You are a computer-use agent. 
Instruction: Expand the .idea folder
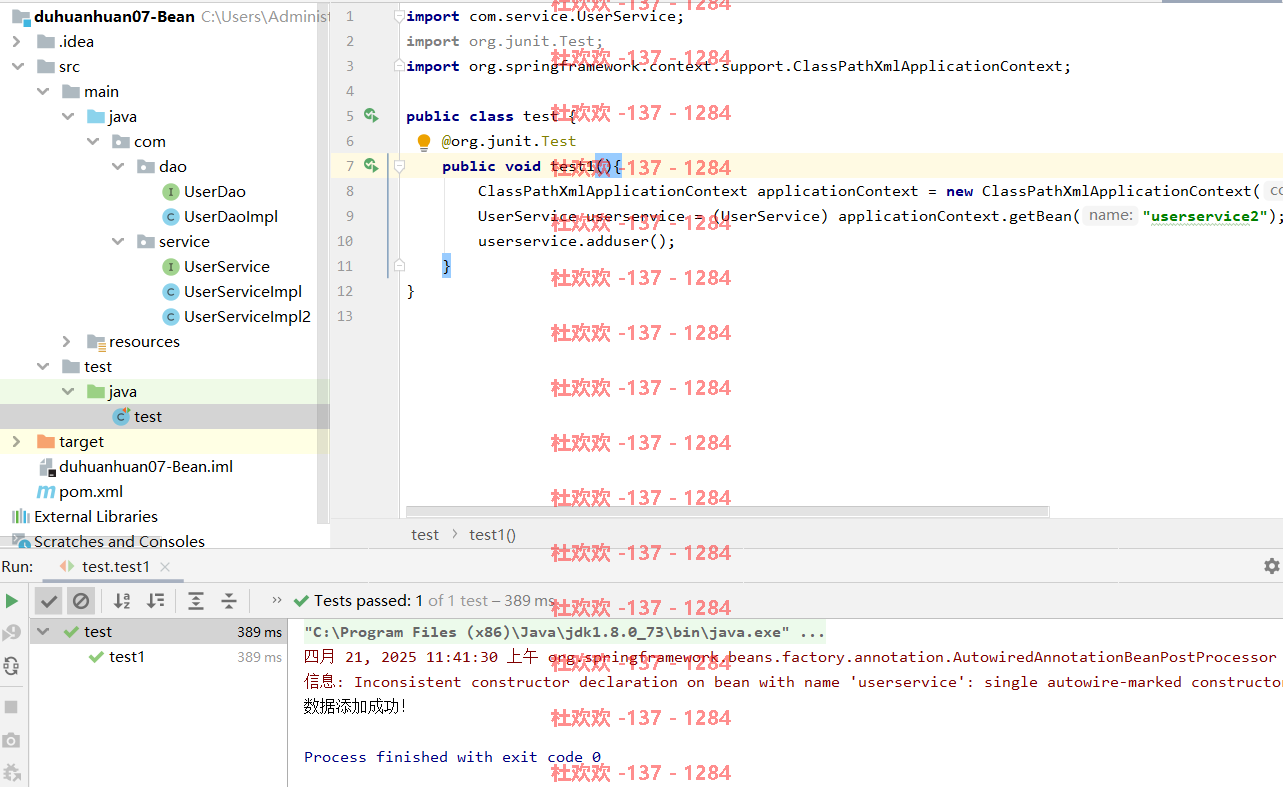pyautogui.click(x=17, y=42)
